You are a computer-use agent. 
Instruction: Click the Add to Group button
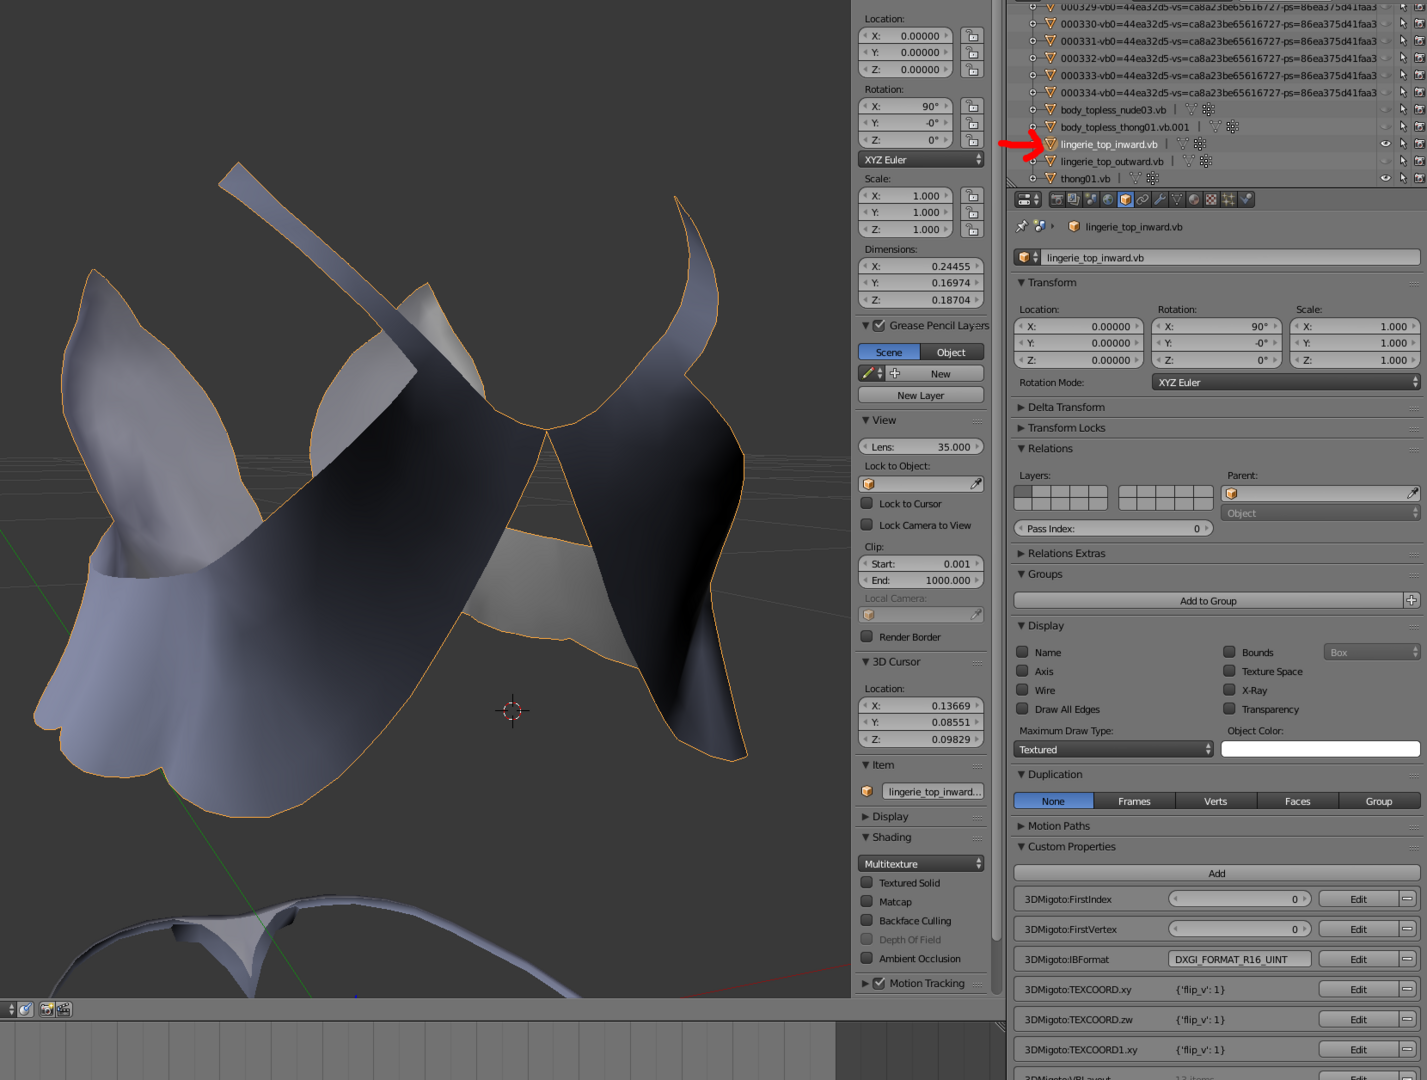pos(1208,601)
